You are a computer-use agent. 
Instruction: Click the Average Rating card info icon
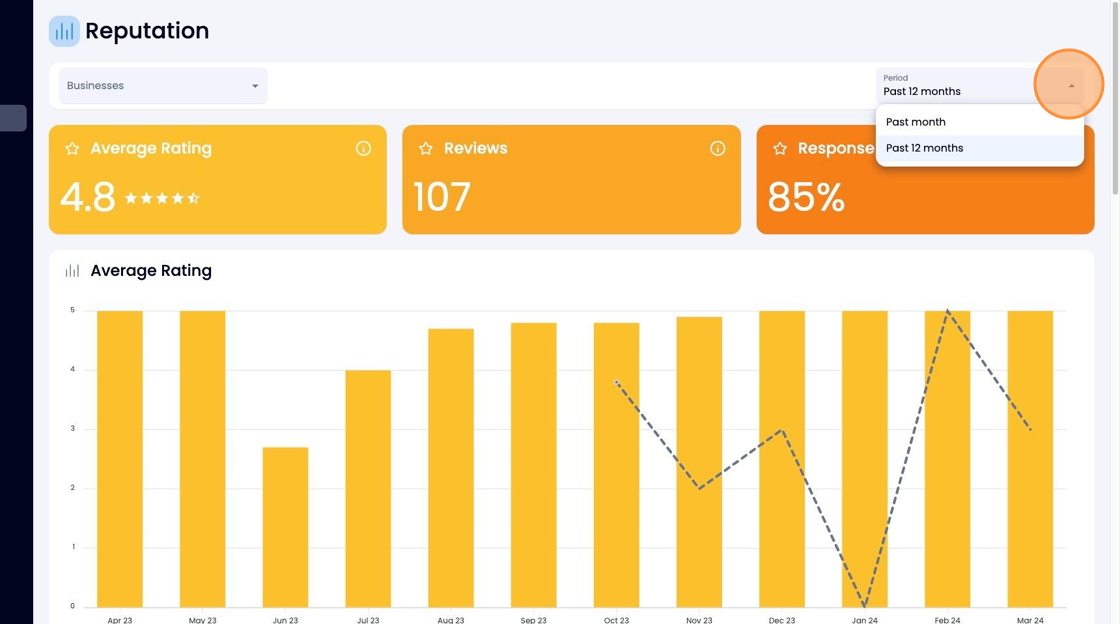click(364, 149)
